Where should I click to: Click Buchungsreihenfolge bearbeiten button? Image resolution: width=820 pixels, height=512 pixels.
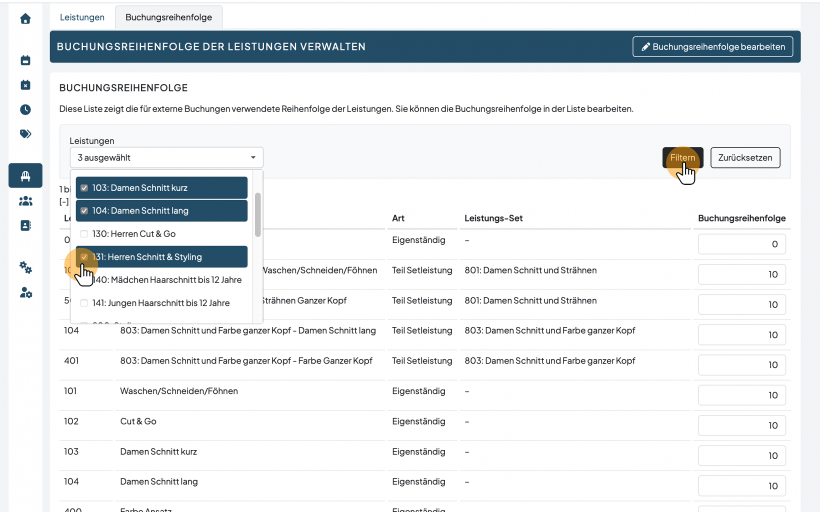point(713,47)
